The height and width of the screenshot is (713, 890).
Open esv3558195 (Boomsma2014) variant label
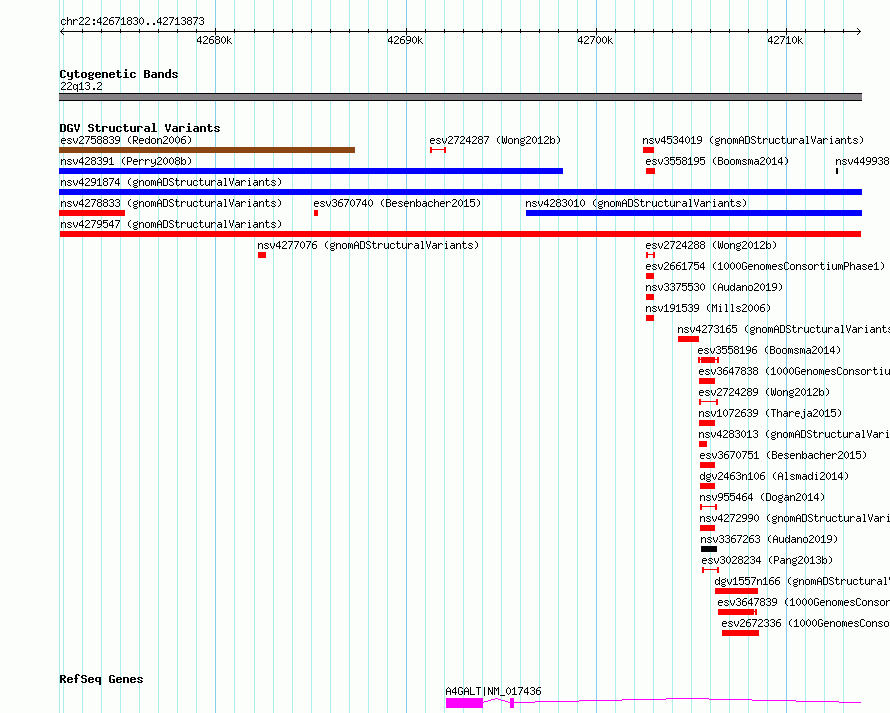[x=717, y=161]
